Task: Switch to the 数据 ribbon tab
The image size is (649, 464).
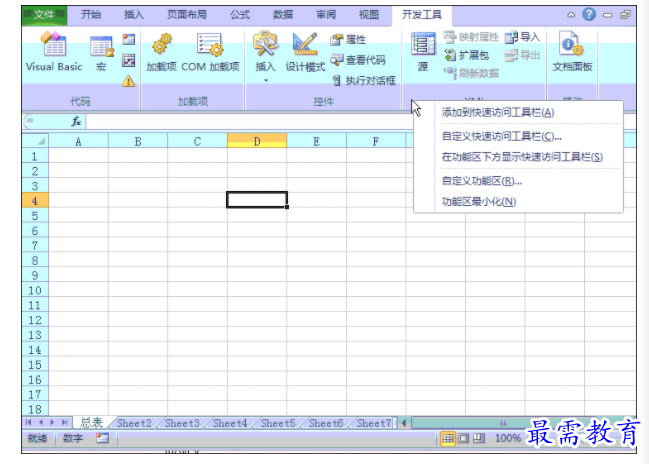Action: [283, 15]
